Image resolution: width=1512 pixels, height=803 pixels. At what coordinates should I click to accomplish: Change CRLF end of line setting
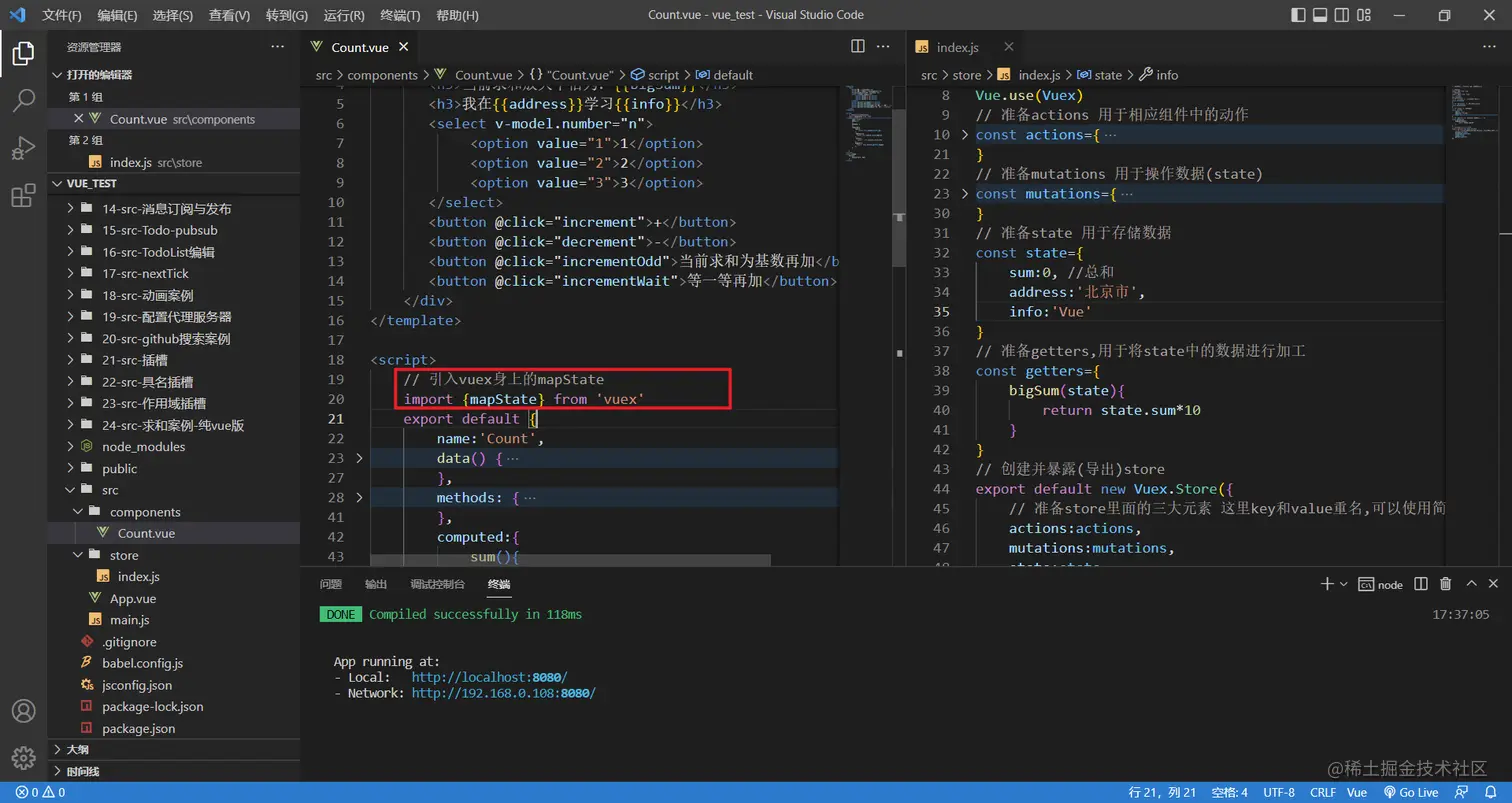[1323, 792]
